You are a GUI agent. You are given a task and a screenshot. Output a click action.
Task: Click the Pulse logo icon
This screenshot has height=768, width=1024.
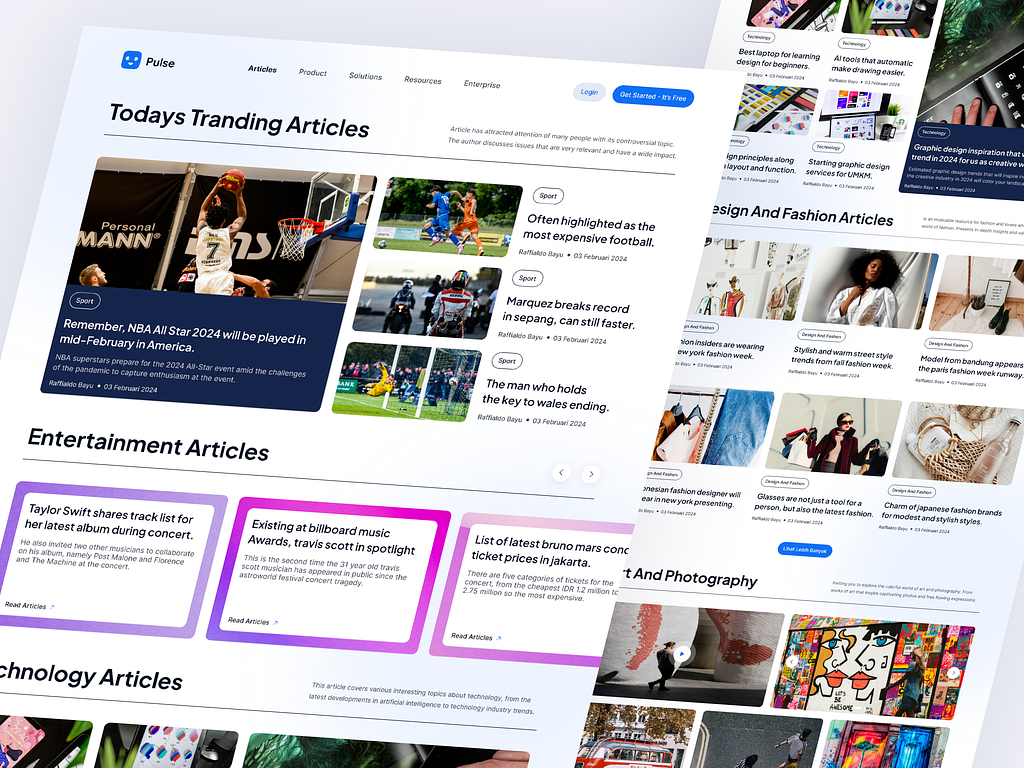coord(131,60)
